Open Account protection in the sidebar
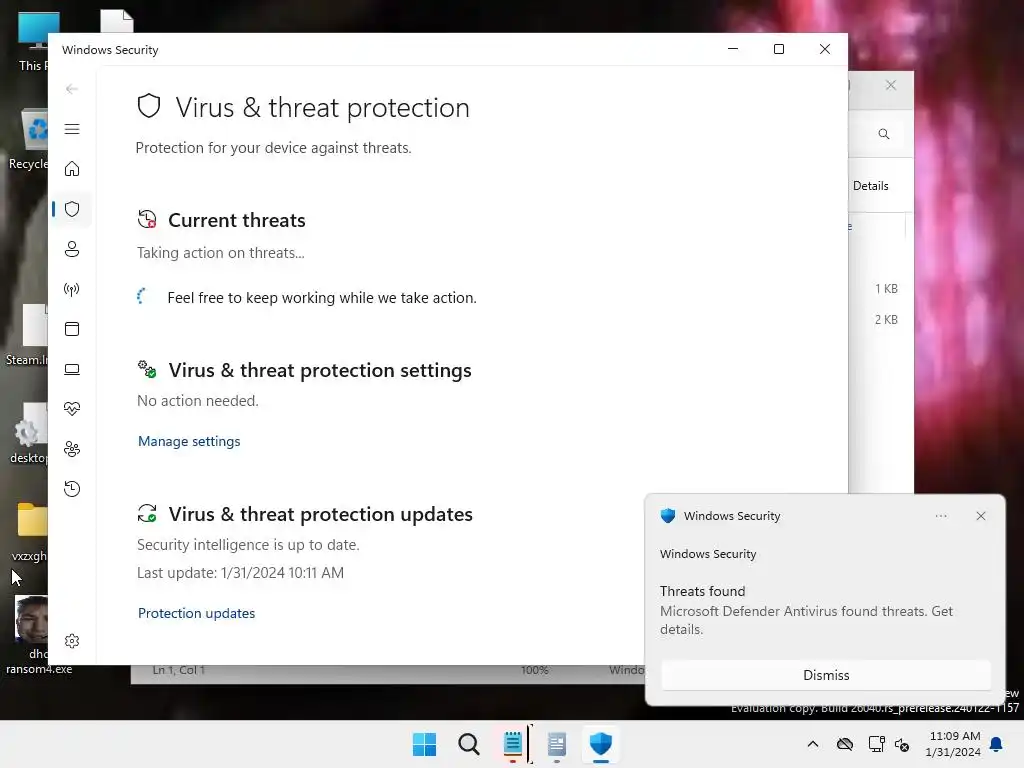The height and width of the screenshot is (768, 1024). click(x=72, y=249)
